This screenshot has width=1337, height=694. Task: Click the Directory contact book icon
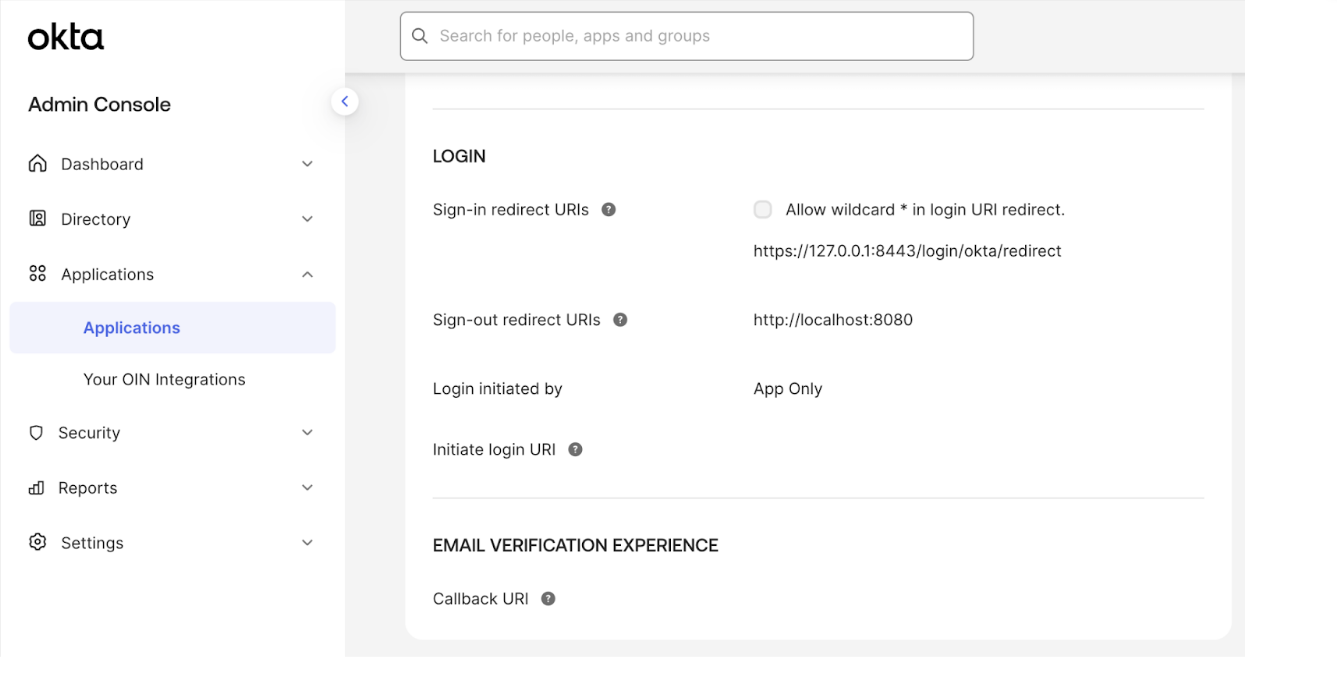38,219
